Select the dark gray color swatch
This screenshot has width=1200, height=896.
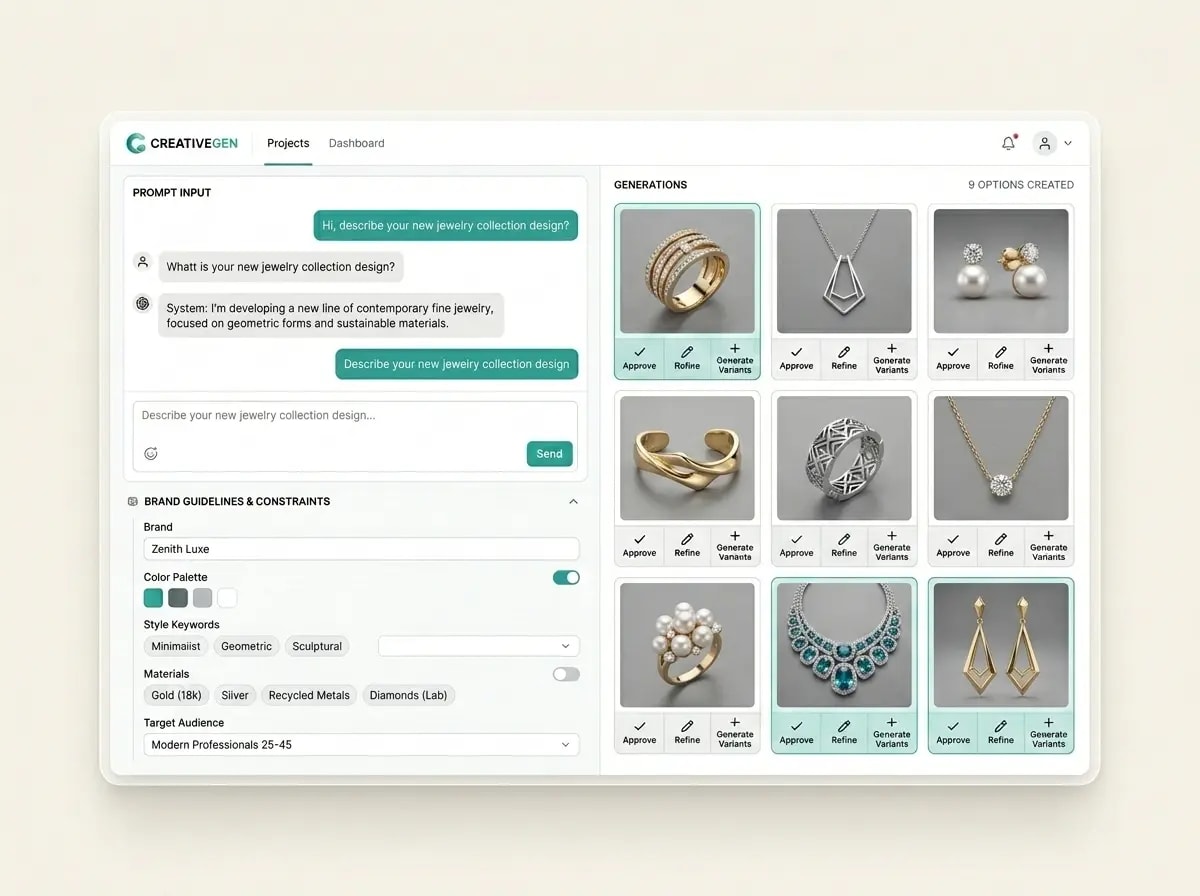(x=178, y=598)
